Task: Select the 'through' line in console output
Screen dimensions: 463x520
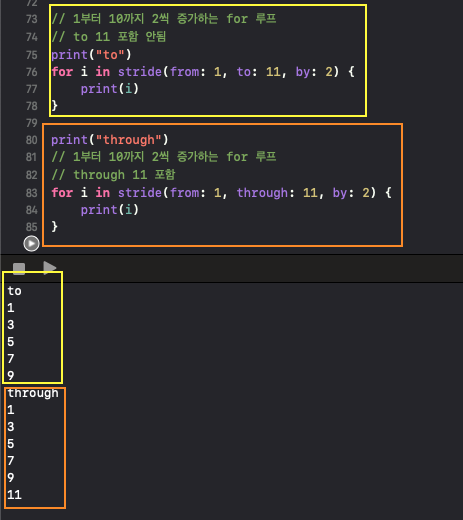Action: tap(33, 393)
